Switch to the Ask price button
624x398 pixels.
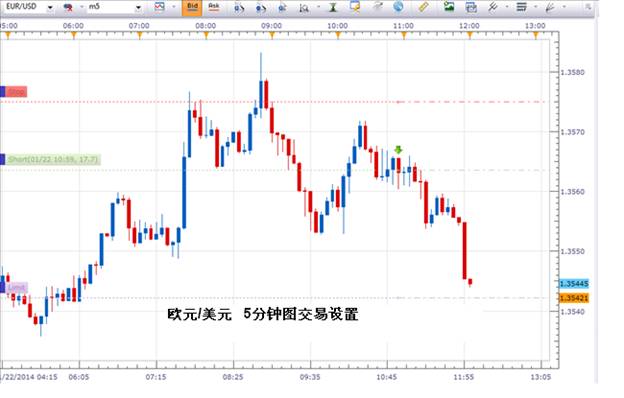coord(214,7)
